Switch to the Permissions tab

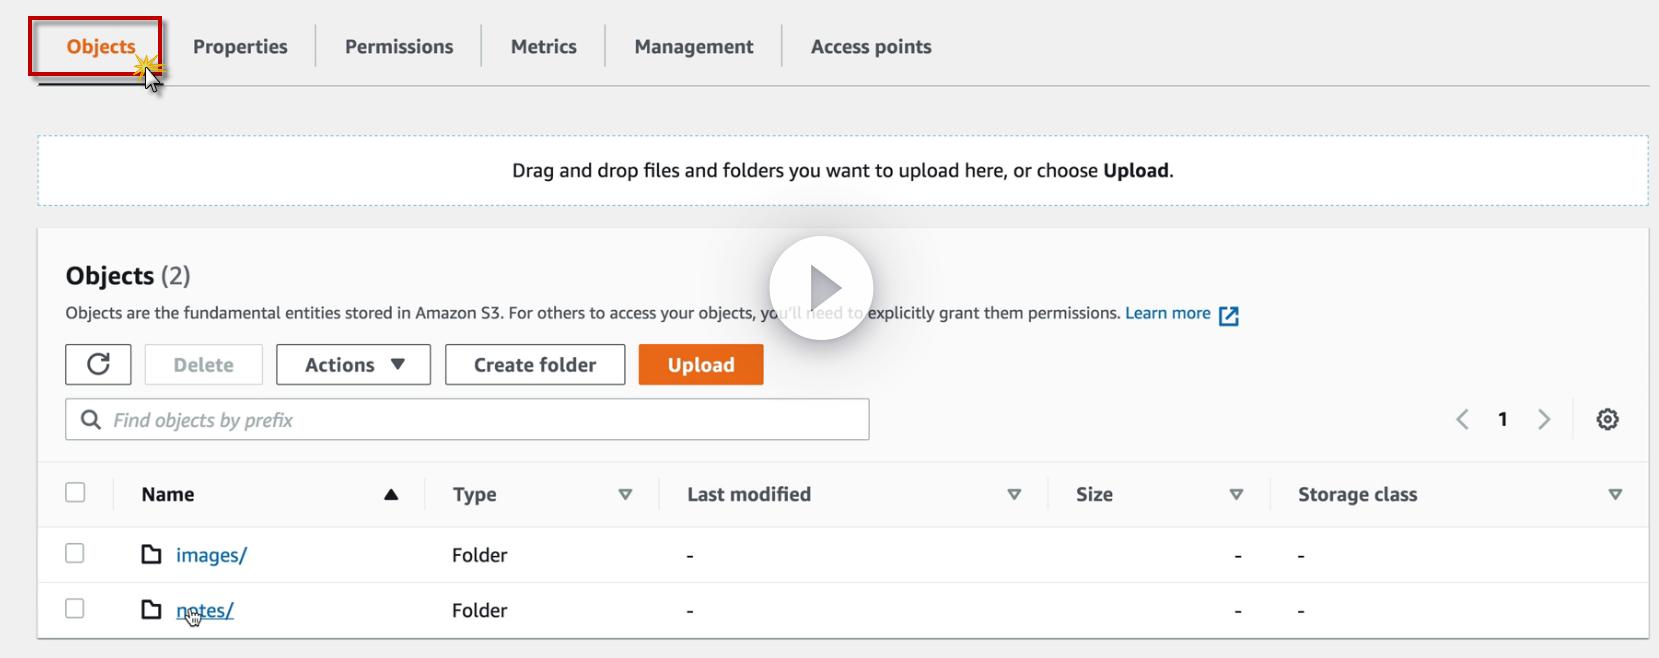[x=398, y=47]
